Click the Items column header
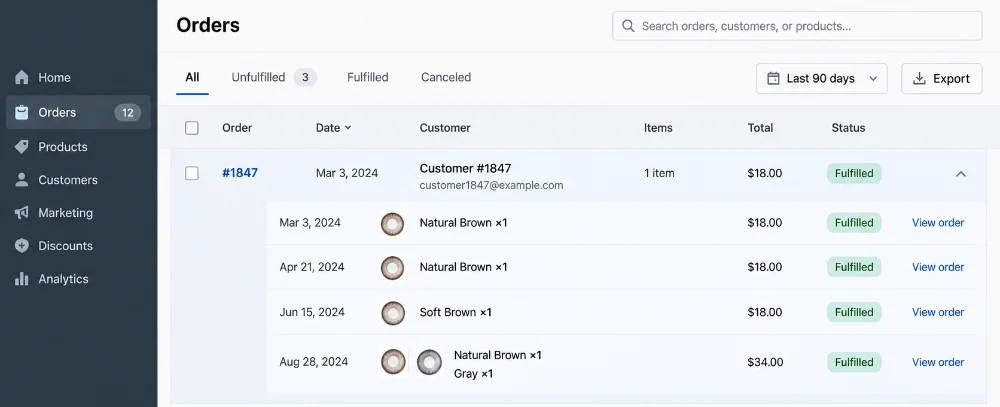This screenshot has height=407, width=1000. pyautogui.click(x=658, y=128)
